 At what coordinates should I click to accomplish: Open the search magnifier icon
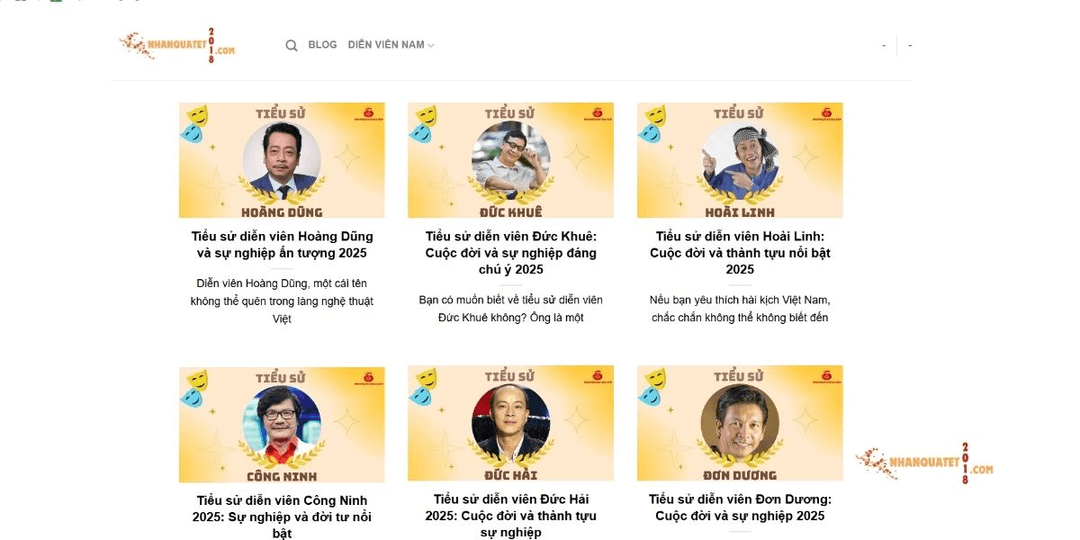pos(291,45)
